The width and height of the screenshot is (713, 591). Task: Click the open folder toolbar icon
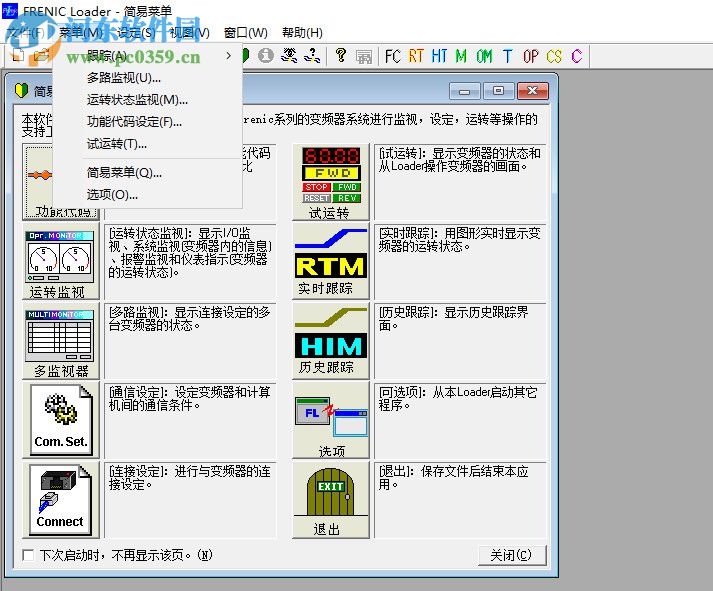41,55
